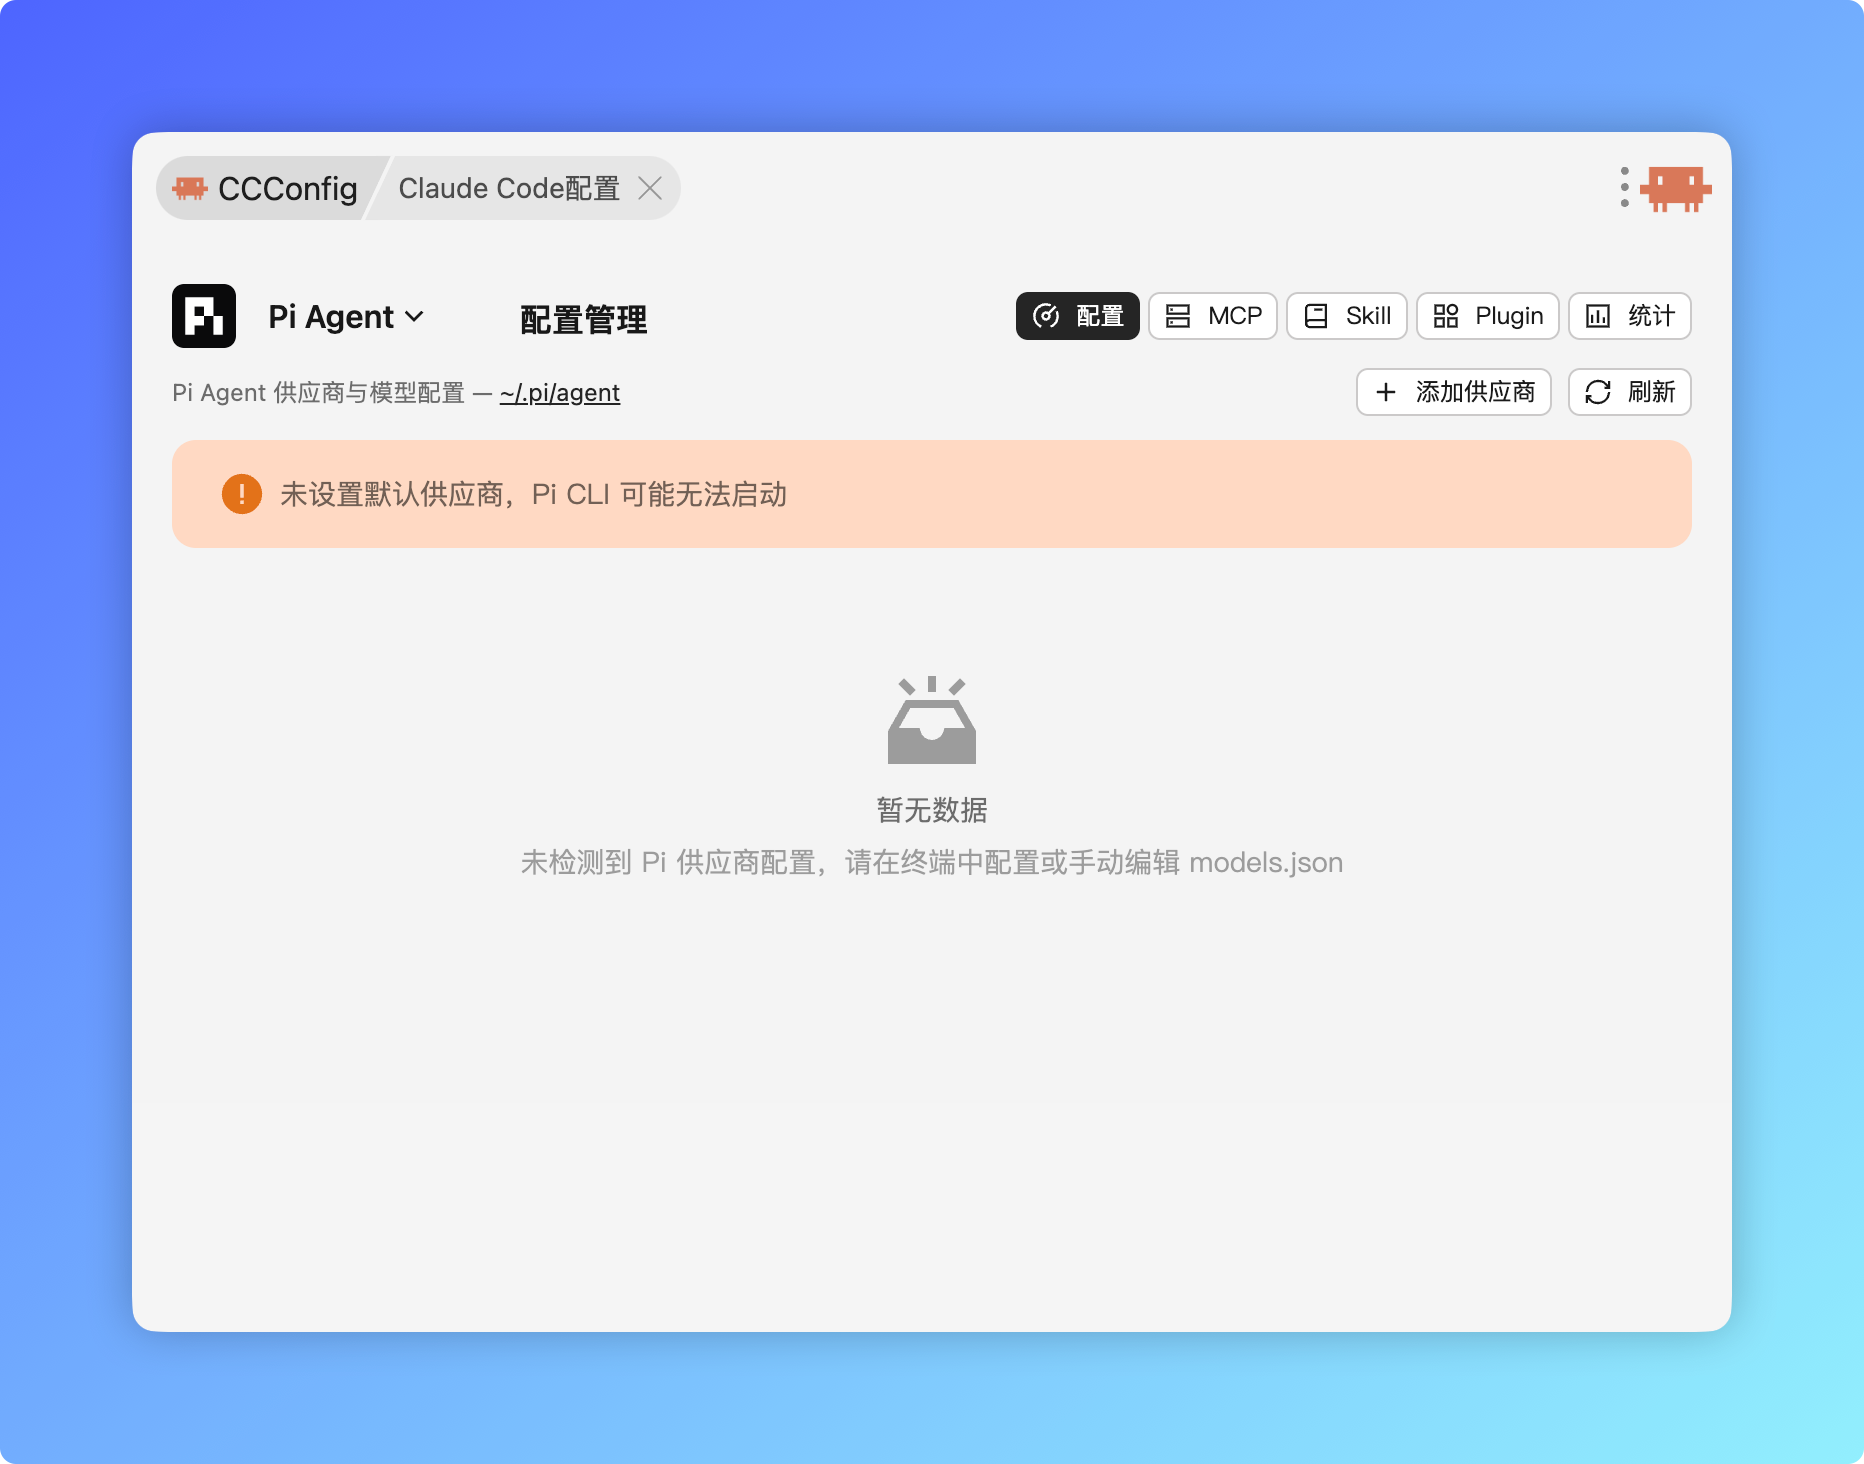Click the orange warning exclamation icon
1864x1464 pixels.
(x=242, y=494)
